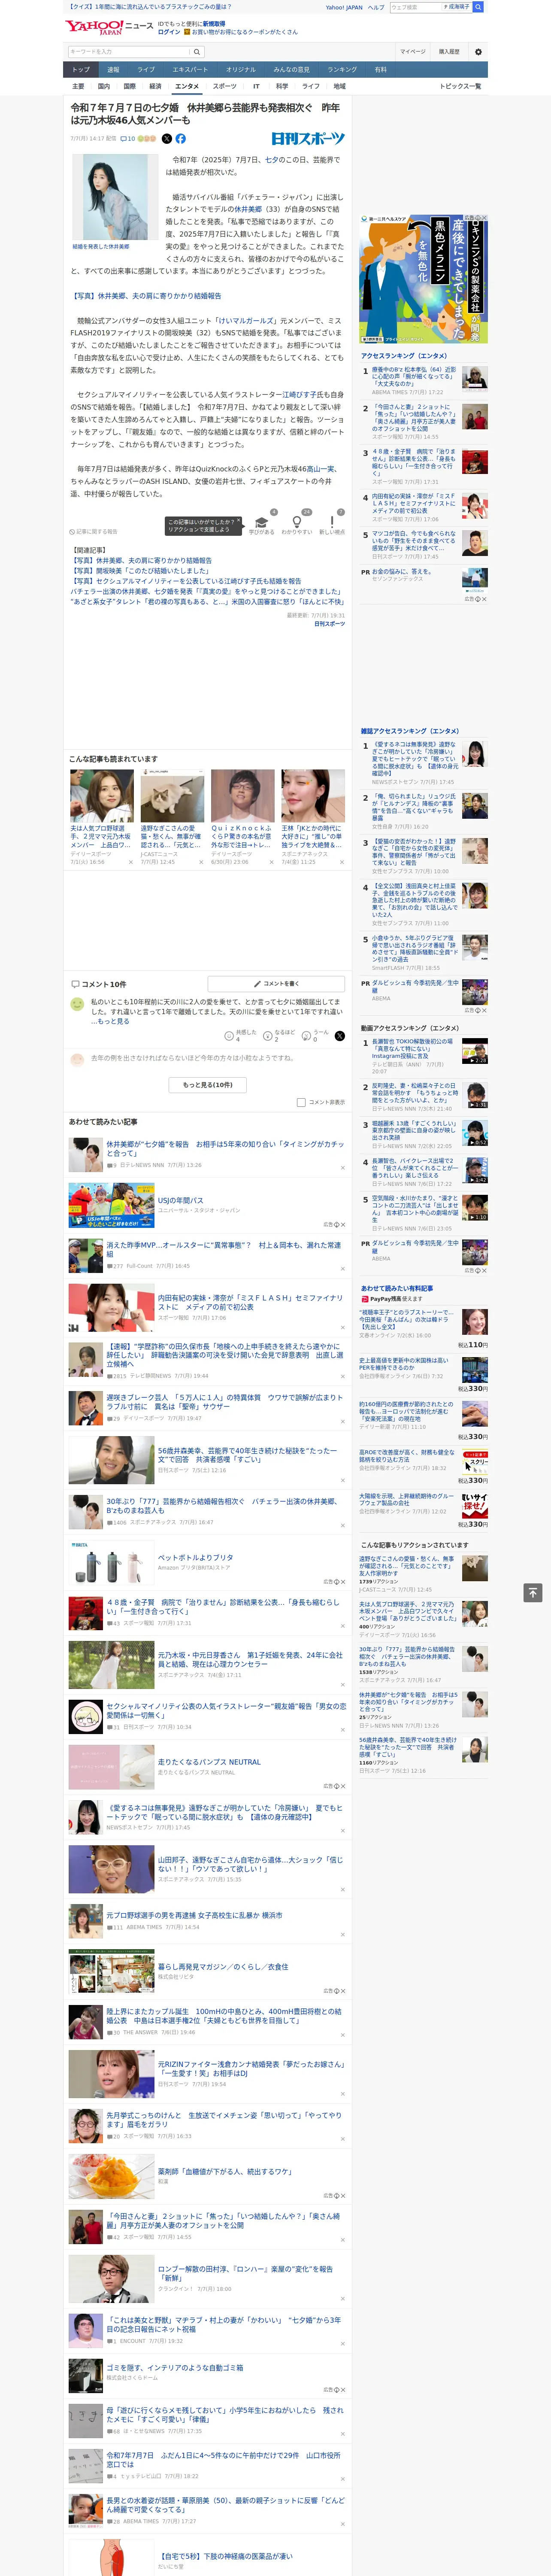Select the 国内 category tab
This screenshot has height=2576, width=551.
point(104,86)
